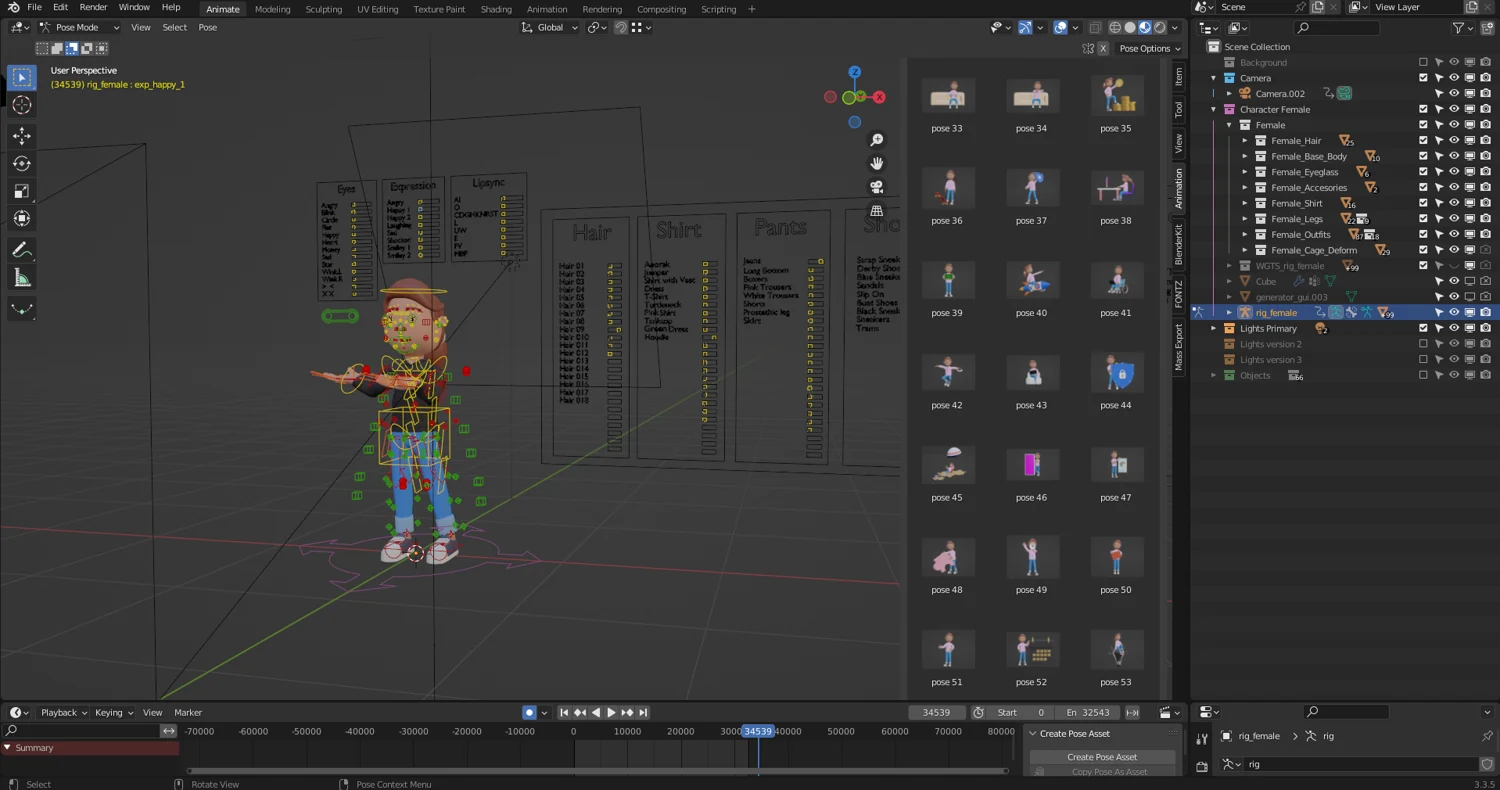Toggle Background collection exclude checkbox
This screenshot has width=1500, height=790.
pos(1424,62)
